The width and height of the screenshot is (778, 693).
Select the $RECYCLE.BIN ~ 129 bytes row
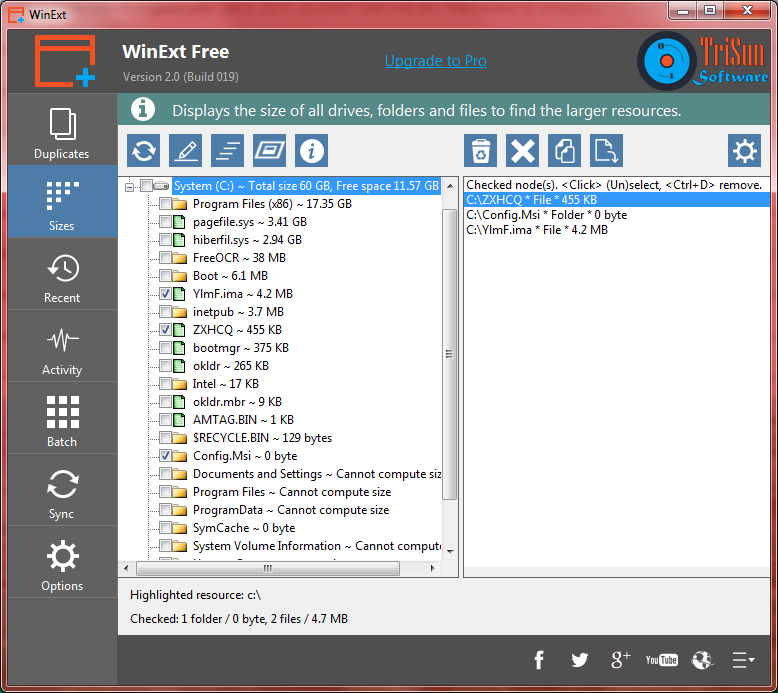coord(262,438)
